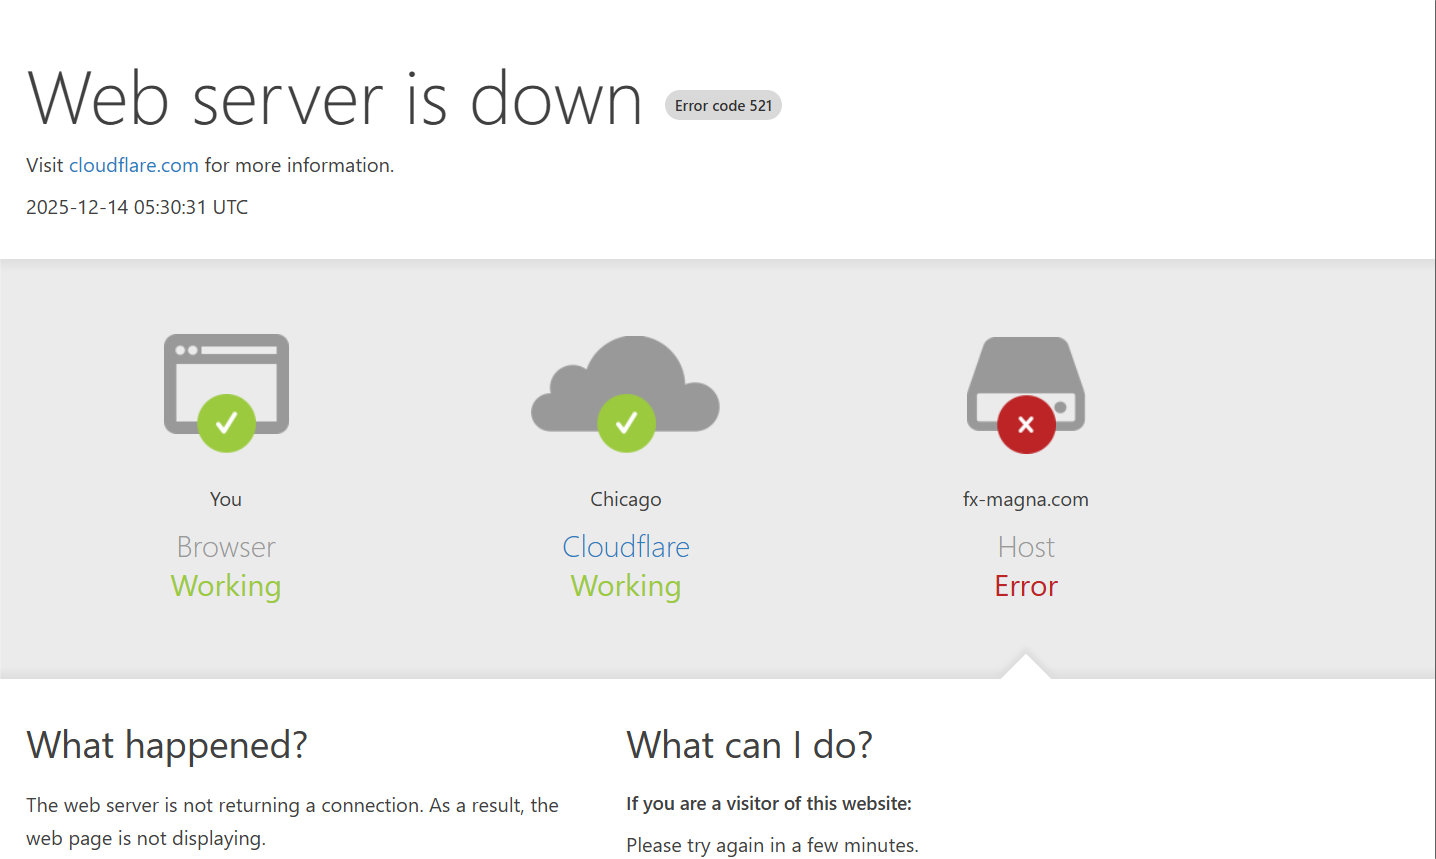
Task: Click the Working status under Browser
Action: click(x=226, y=586)
